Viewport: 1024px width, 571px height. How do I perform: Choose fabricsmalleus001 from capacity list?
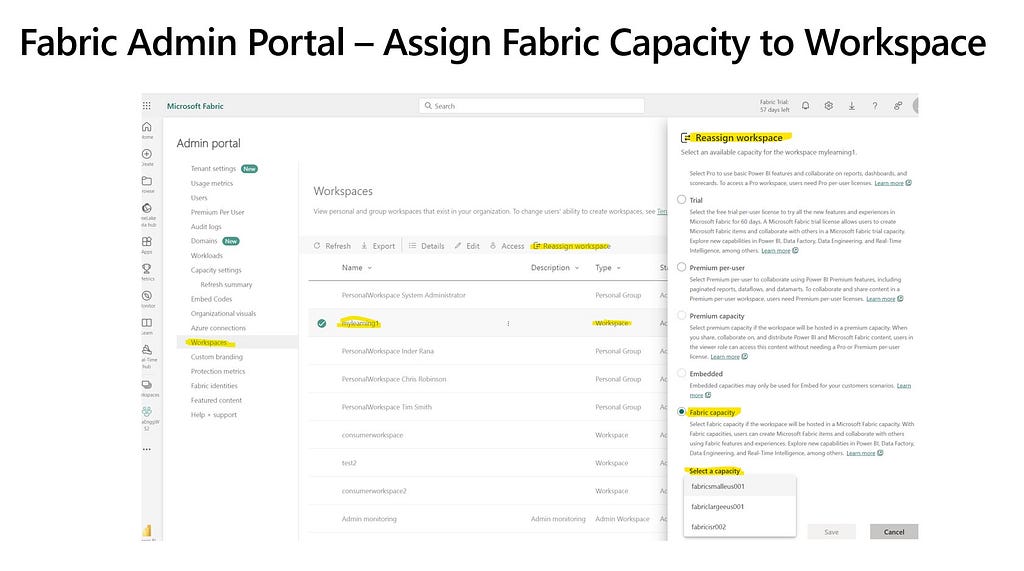tap(739, 486)
